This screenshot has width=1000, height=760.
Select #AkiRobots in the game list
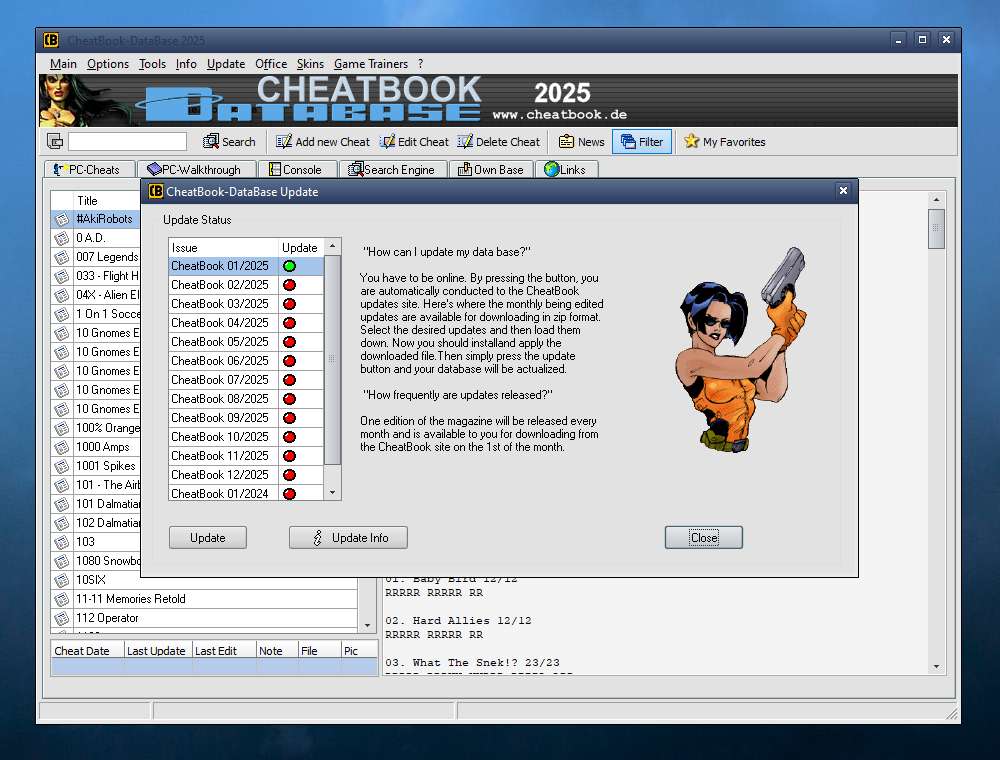104,219
